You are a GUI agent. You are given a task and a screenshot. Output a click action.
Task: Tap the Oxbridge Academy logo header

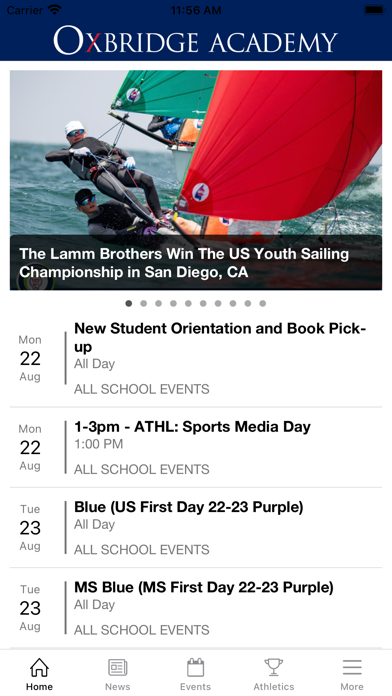(x=196, y=40)
